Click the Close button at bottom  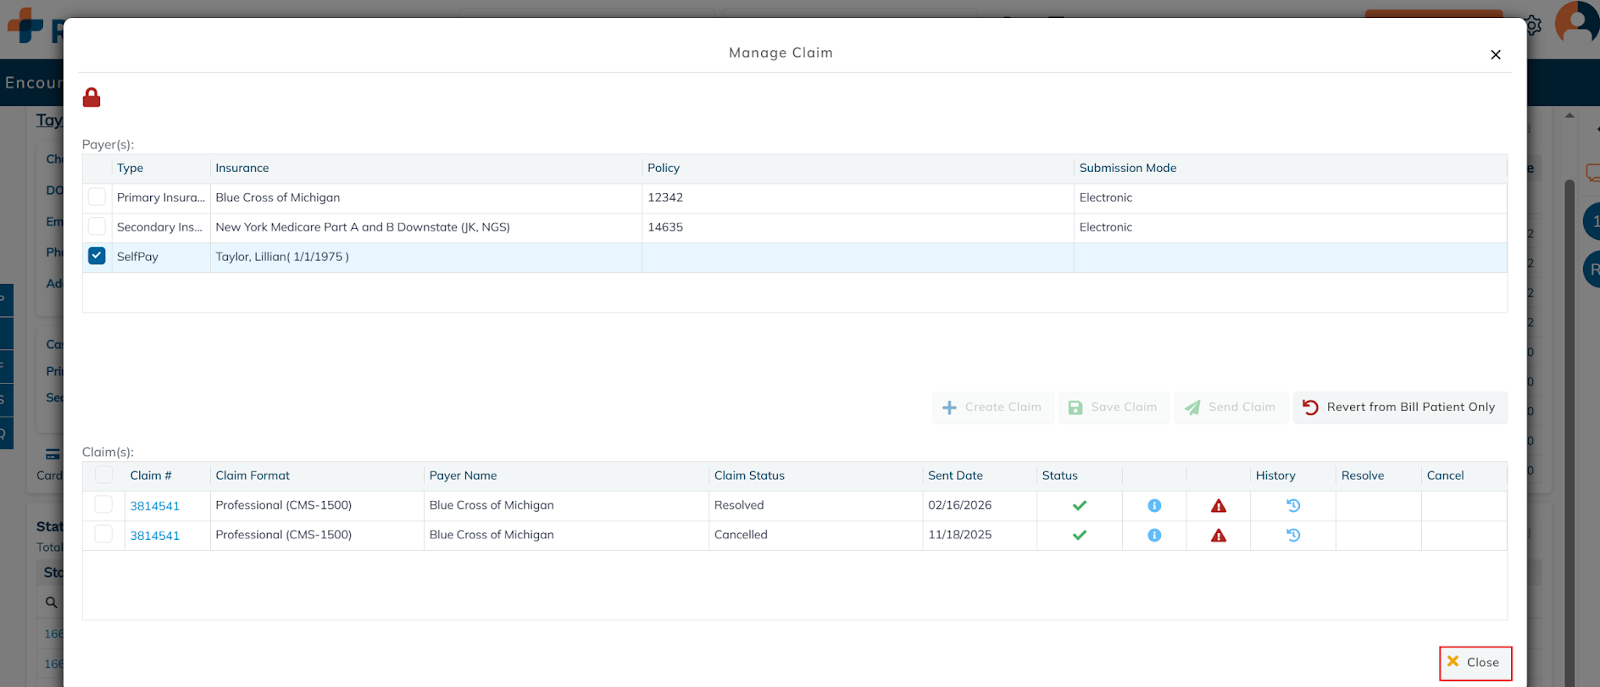[1475, 663]
